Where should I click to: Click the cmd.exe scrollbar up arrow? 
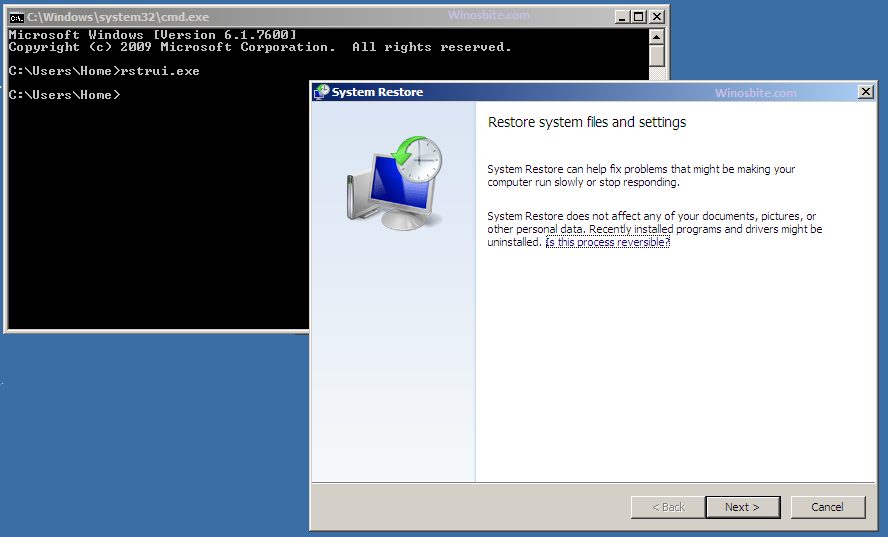click(656, 37)
